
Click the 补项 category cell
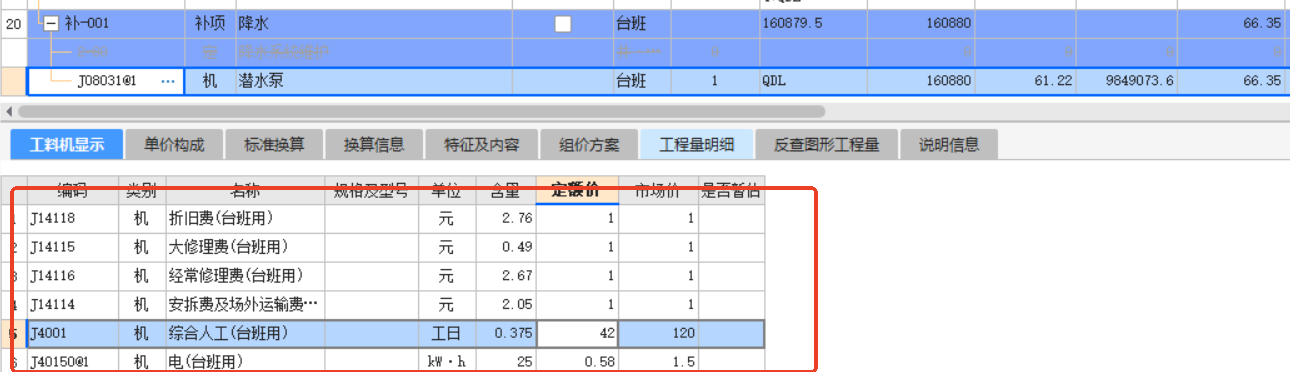click(210, 24)
